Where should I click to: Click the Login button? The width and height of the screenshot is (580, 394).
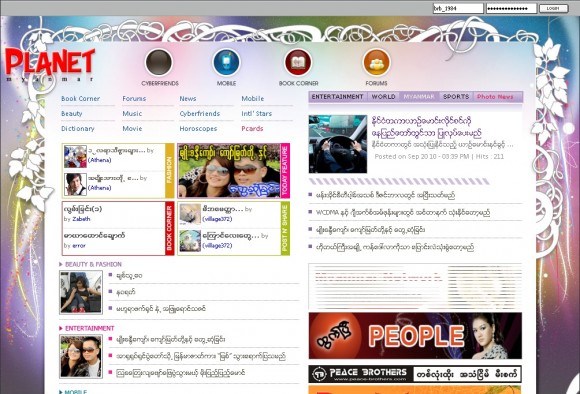click(x=553, y=8)
